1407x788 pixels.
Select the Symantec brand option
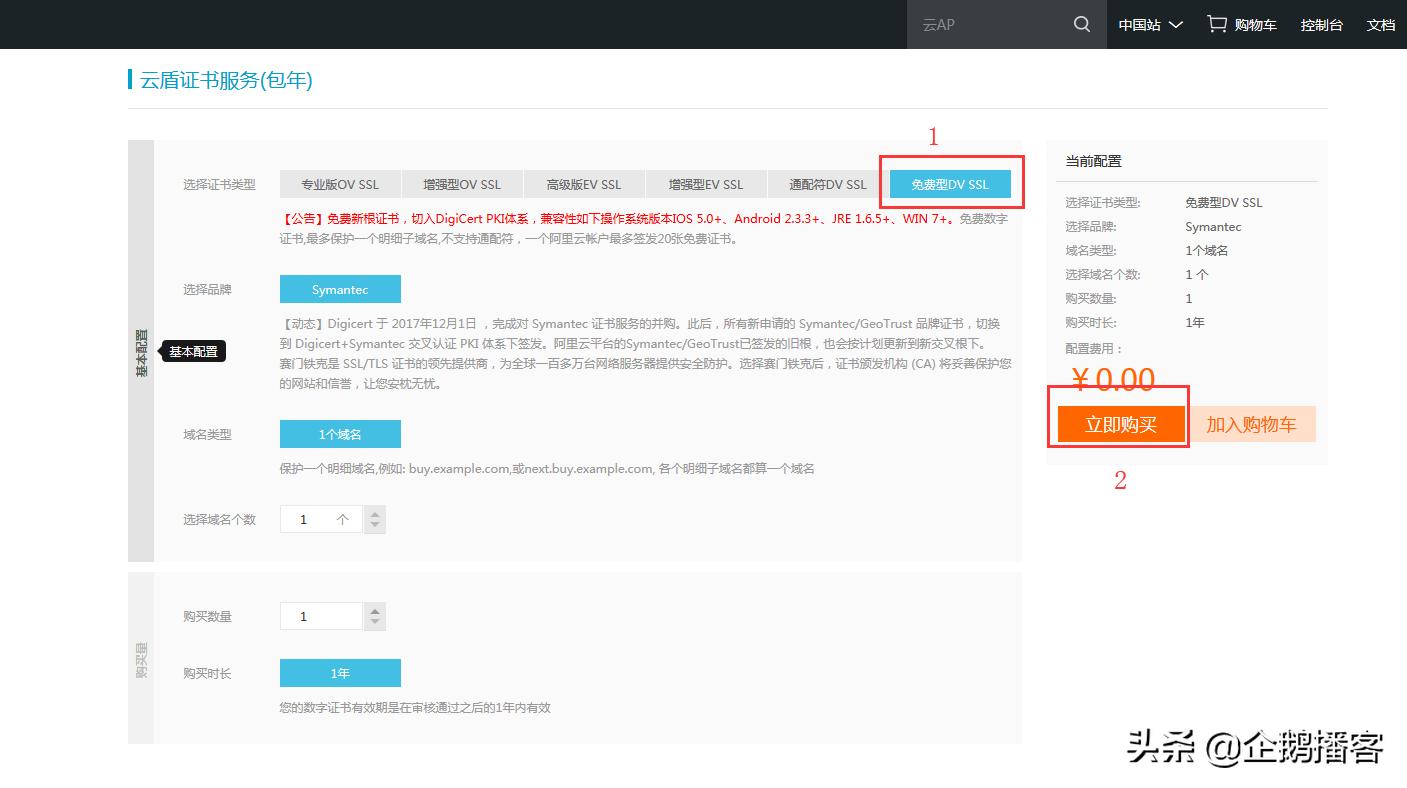[340, 288]
